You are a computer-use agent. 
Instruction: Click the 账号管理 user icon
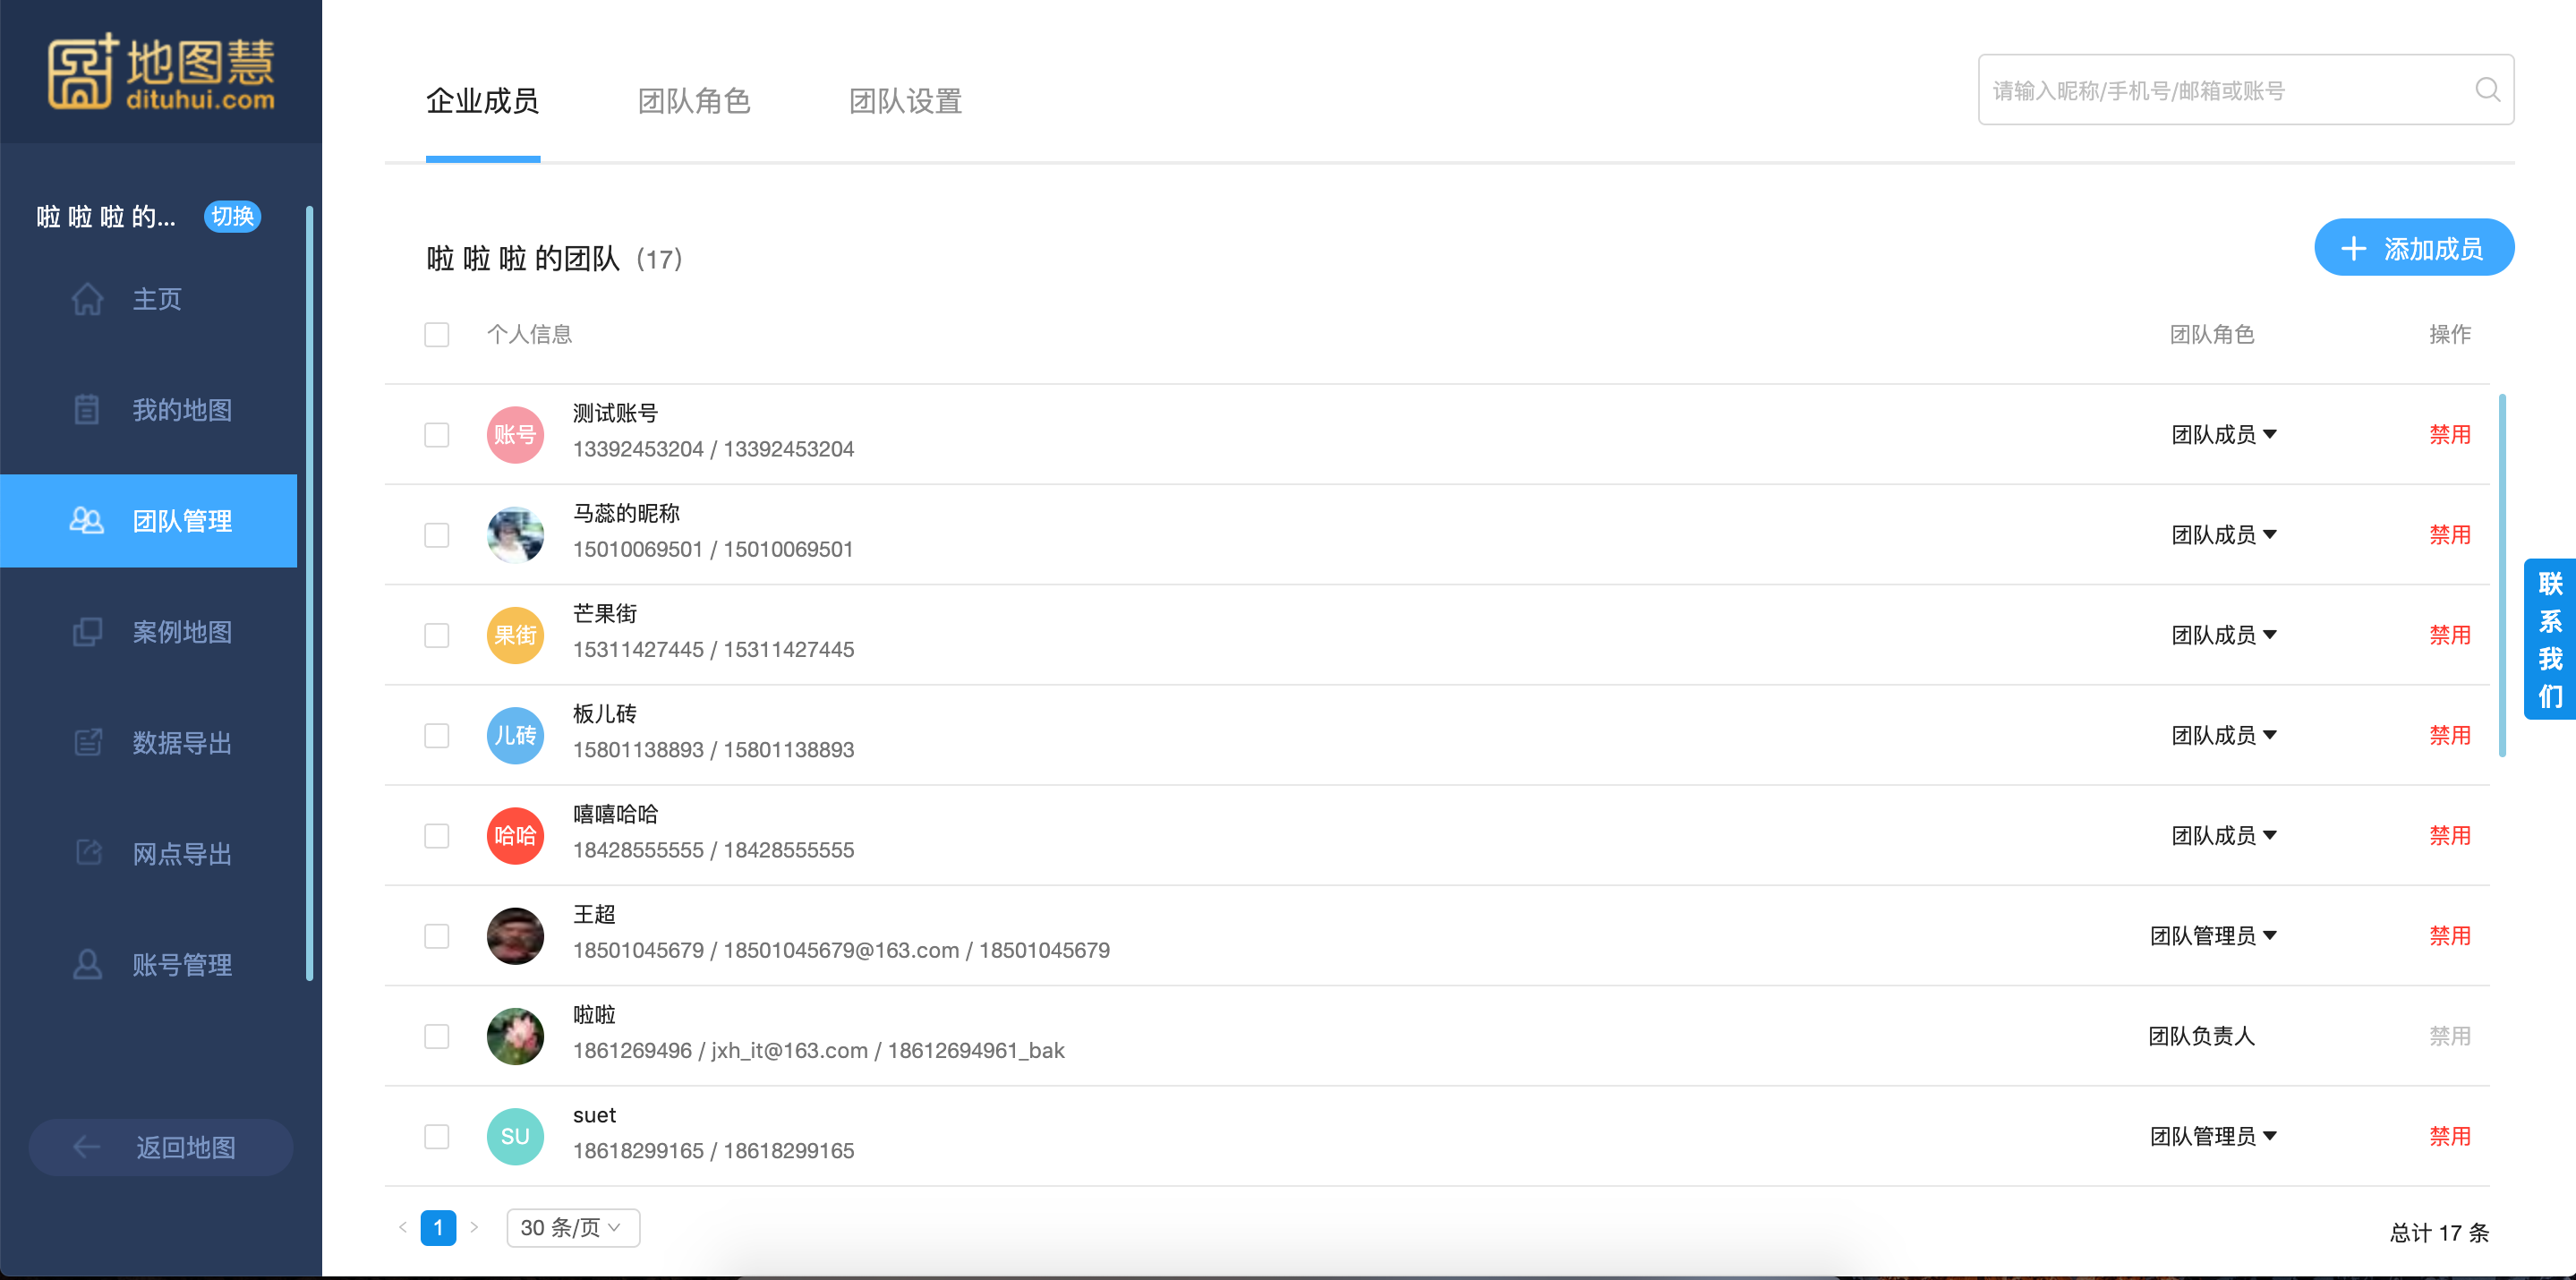(x=87, y=964)
